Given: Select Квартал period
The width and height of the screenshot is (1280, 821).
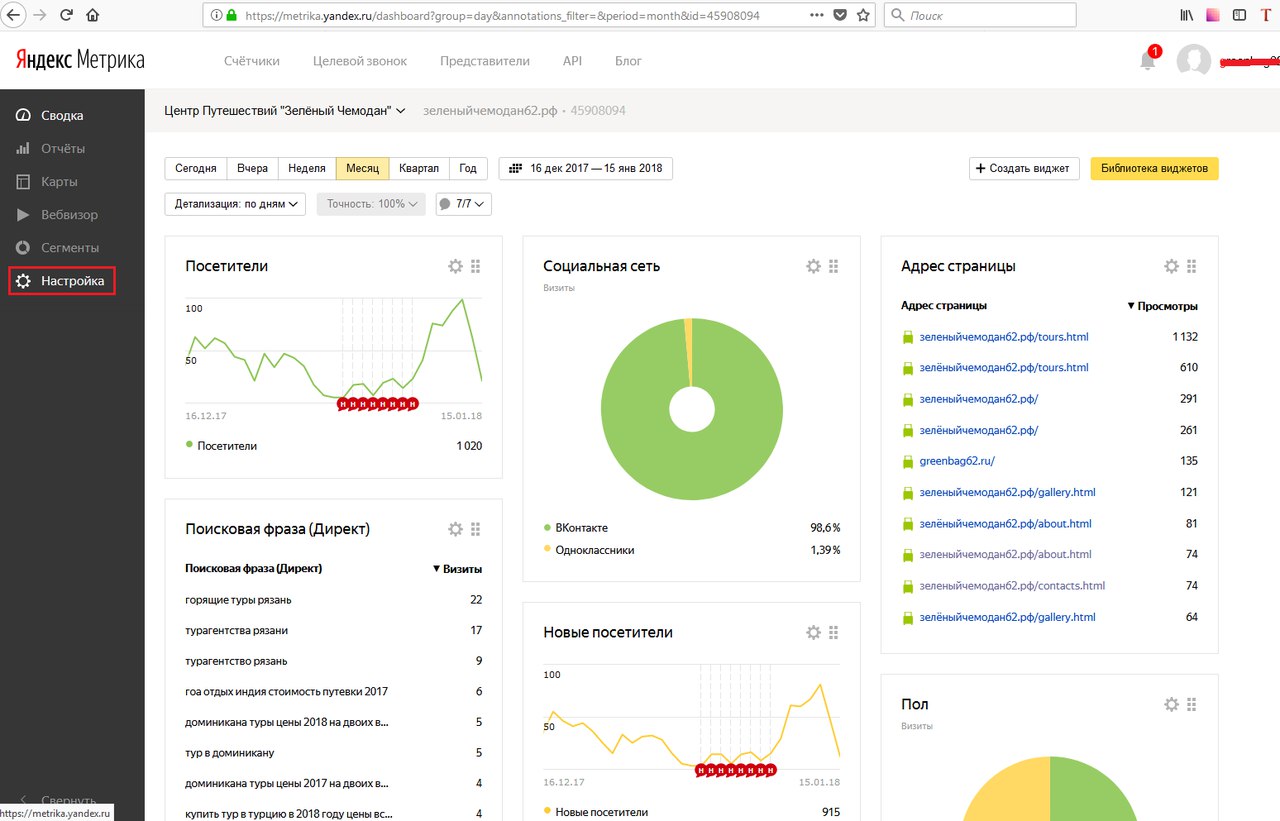Looking at the screenshot, I should (418, 168).
